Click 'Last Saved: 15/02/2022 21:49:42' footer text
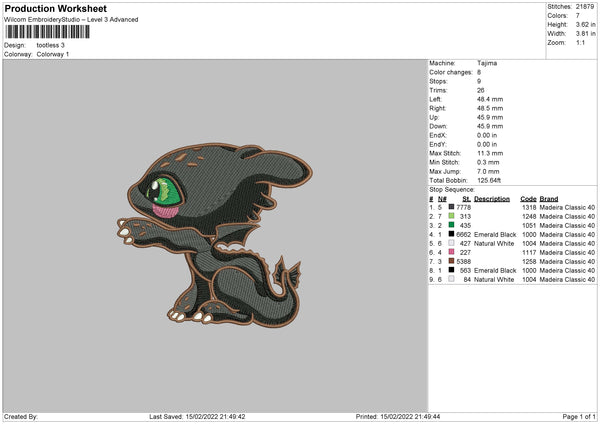 click(x=197, y=416)
